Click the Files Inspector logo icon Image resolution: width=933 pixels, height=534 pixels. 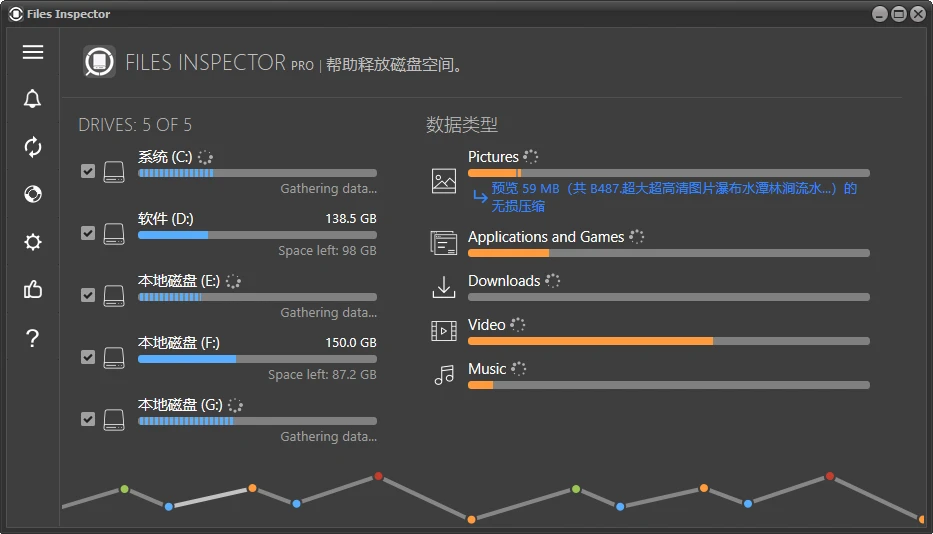pyautogui.click(x=99, y=61)
